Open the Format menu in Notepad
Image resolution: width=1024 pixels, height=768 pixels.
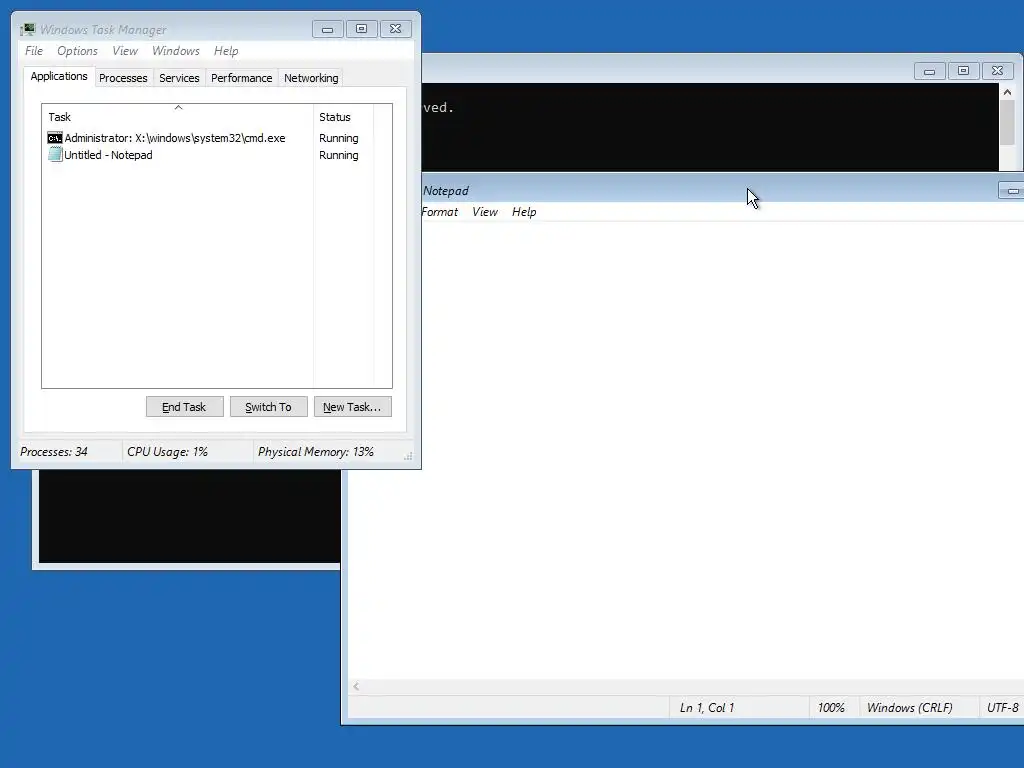point(440,212)
